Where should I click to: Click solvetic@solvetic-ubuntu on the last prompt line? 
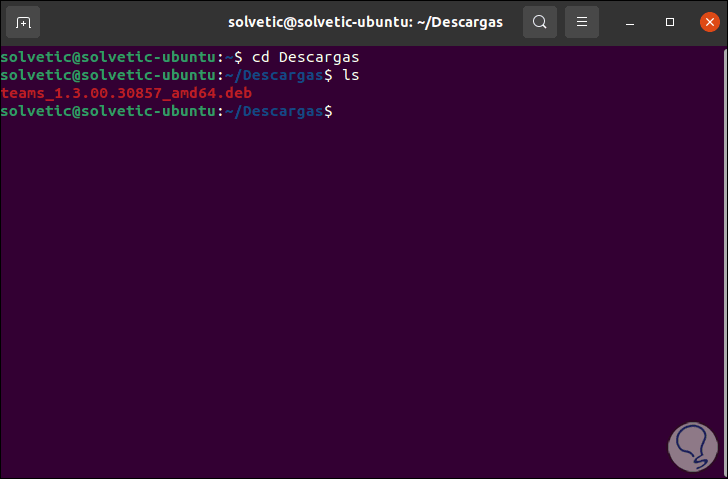coord(109,112)
